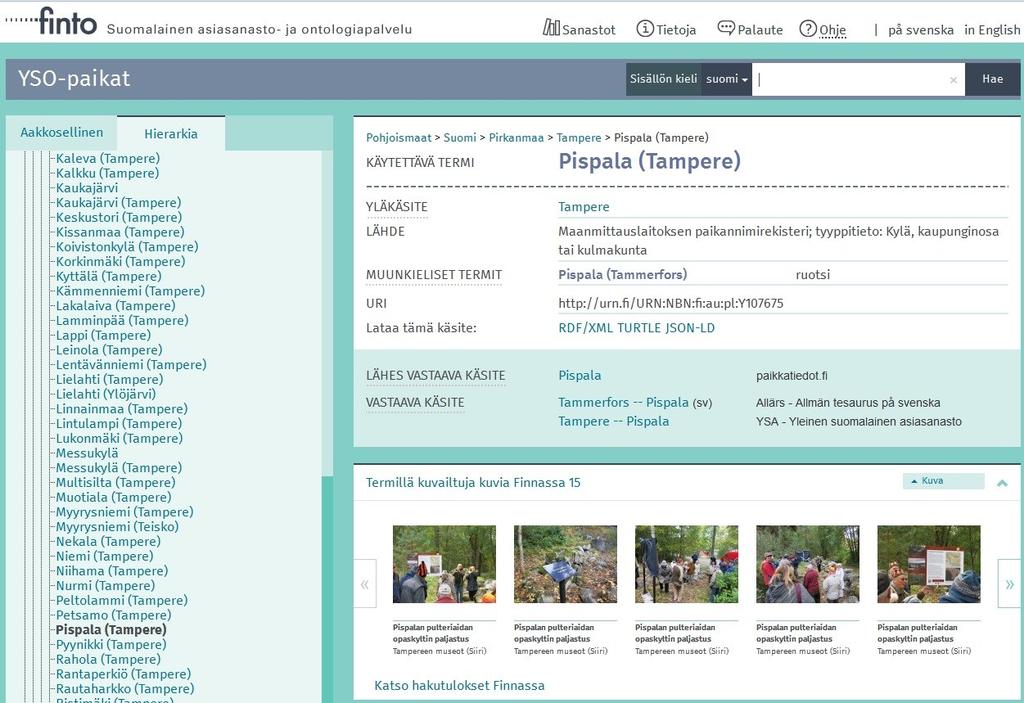Switch language to in English
The image size is (1024, 703).
click(x=992, y=29)
